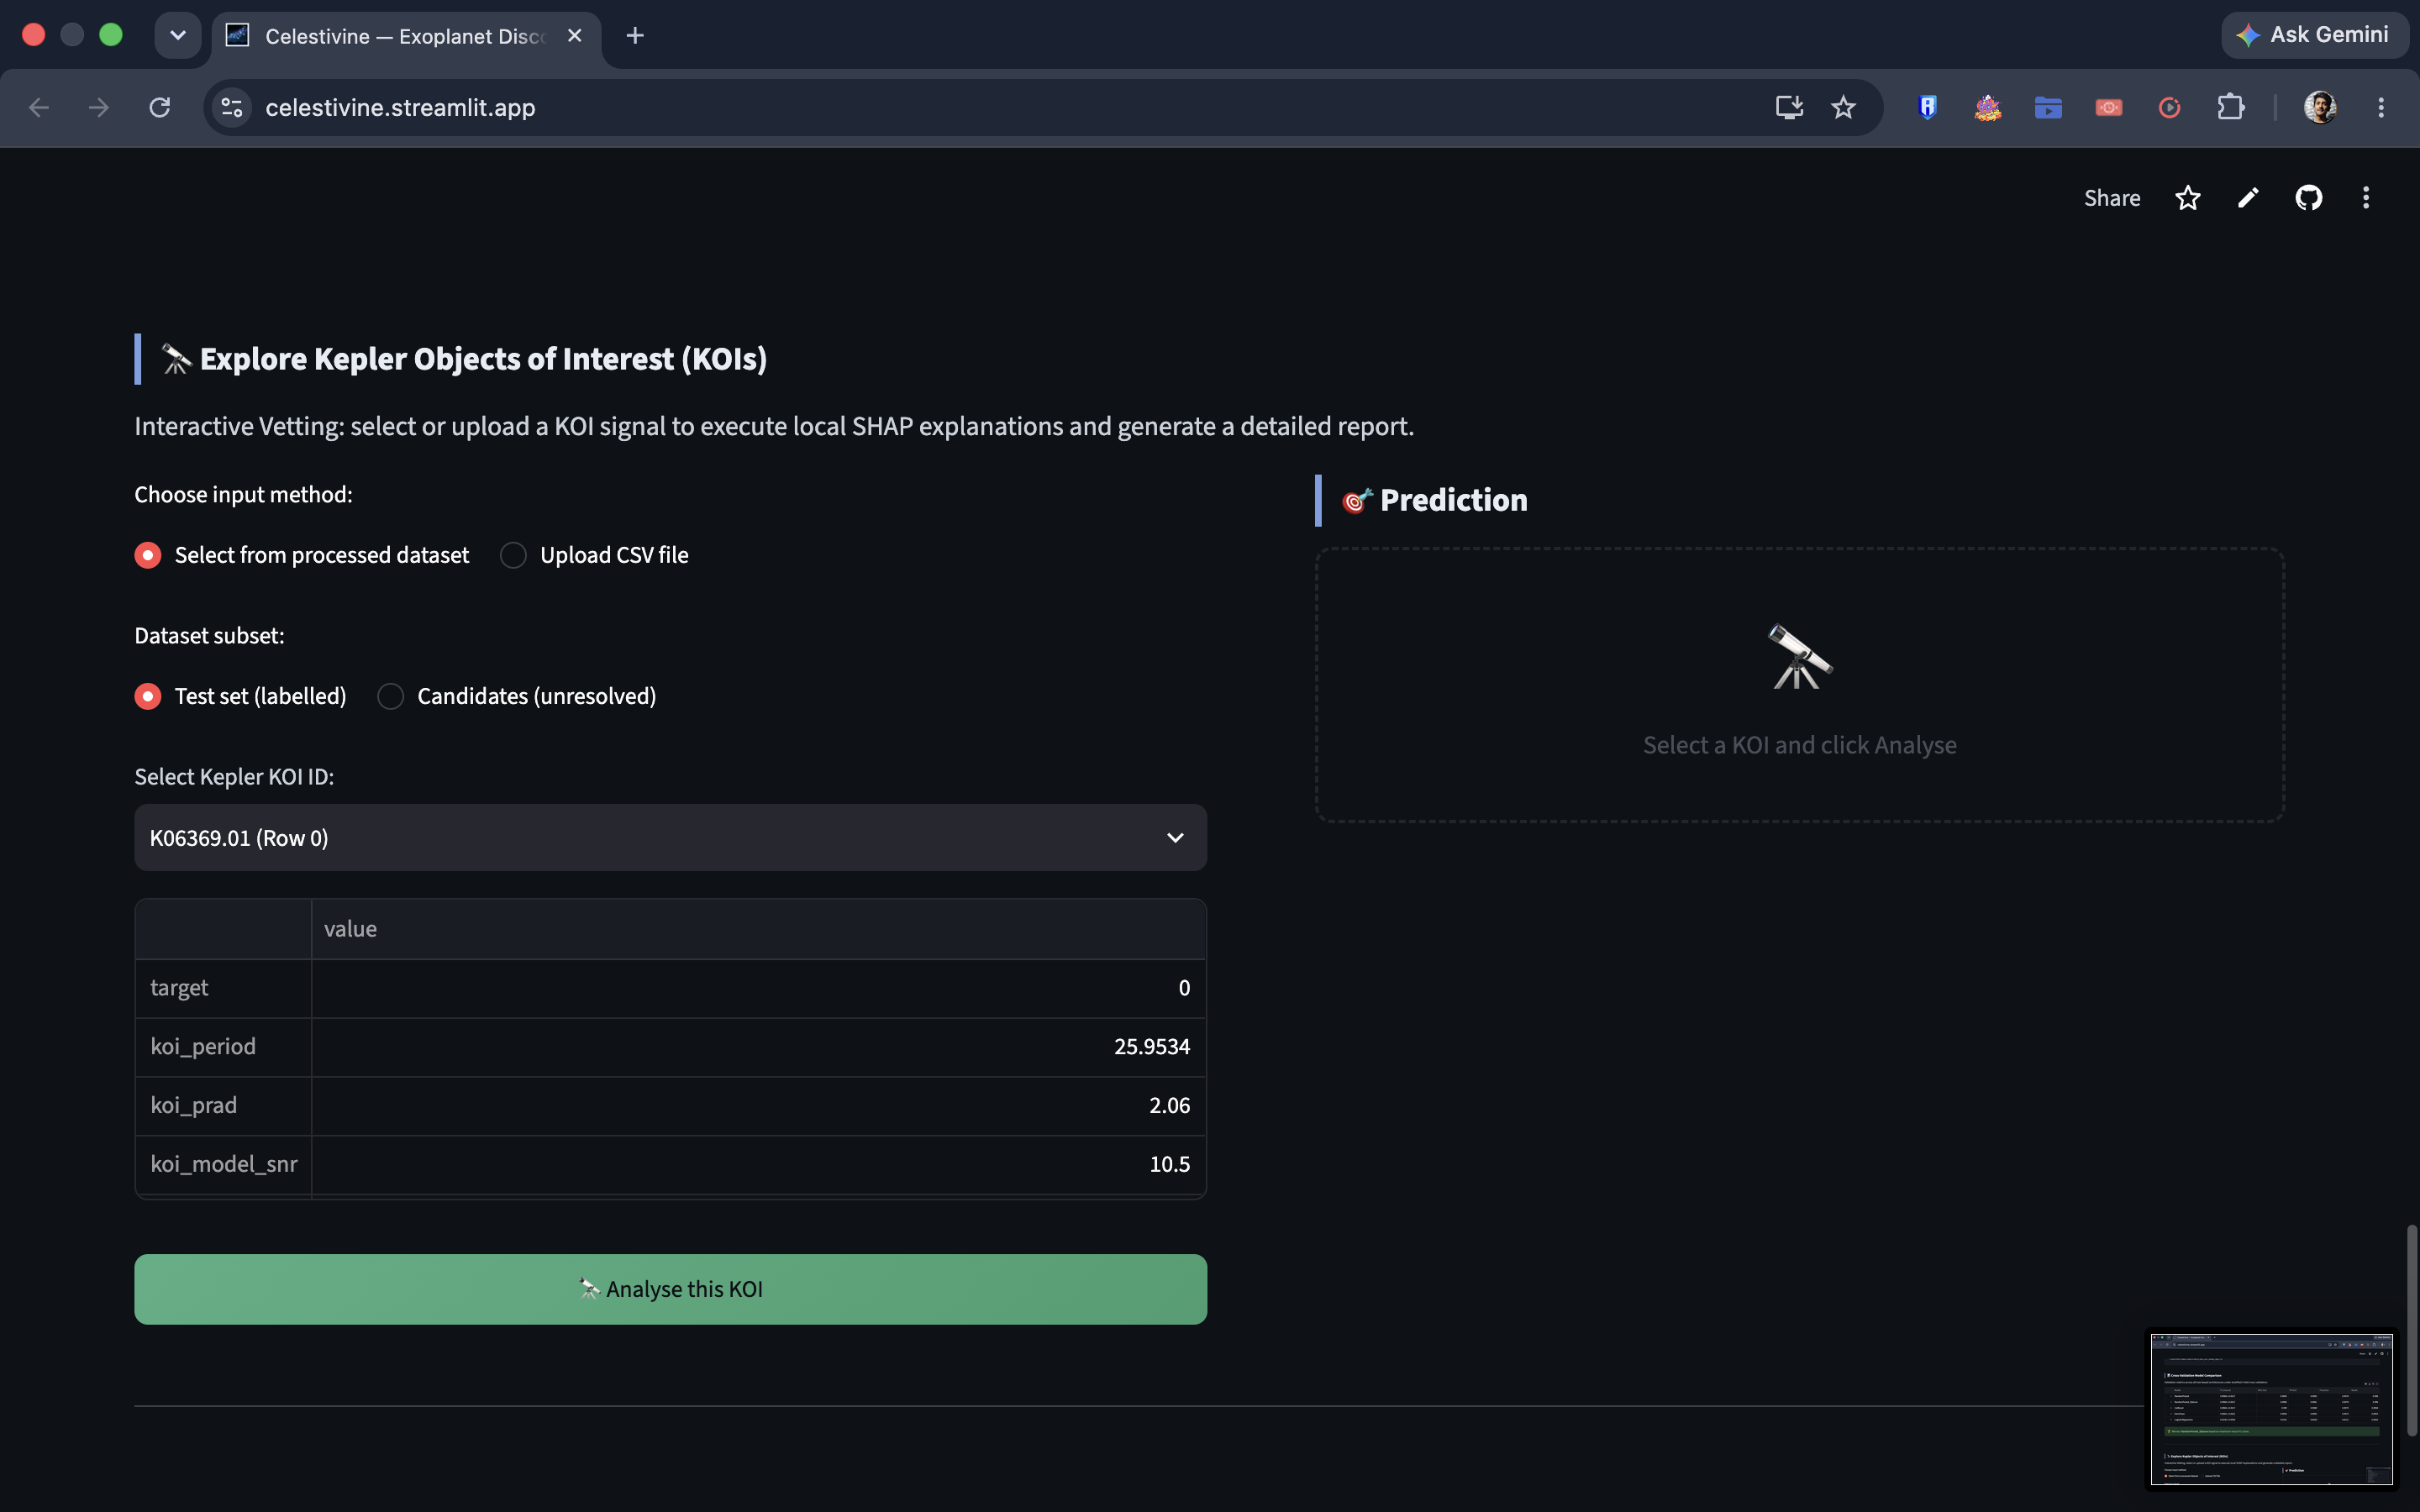Select the Celestivine browser tab
2420x1512 pixels.
click(x=406, y=36)
